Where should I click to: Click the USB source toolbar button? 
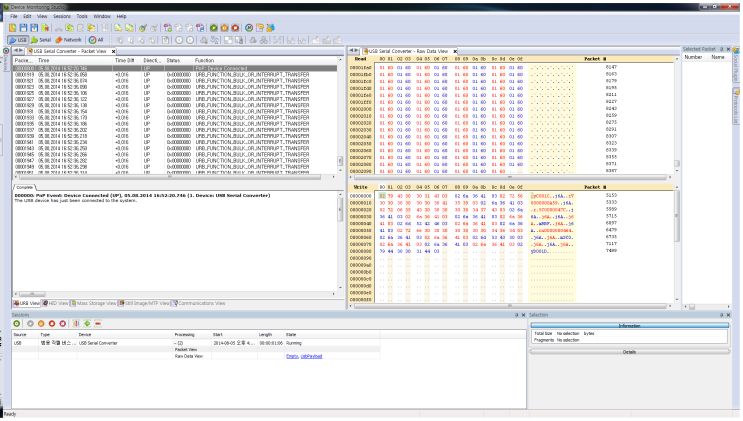coord(19,39)
